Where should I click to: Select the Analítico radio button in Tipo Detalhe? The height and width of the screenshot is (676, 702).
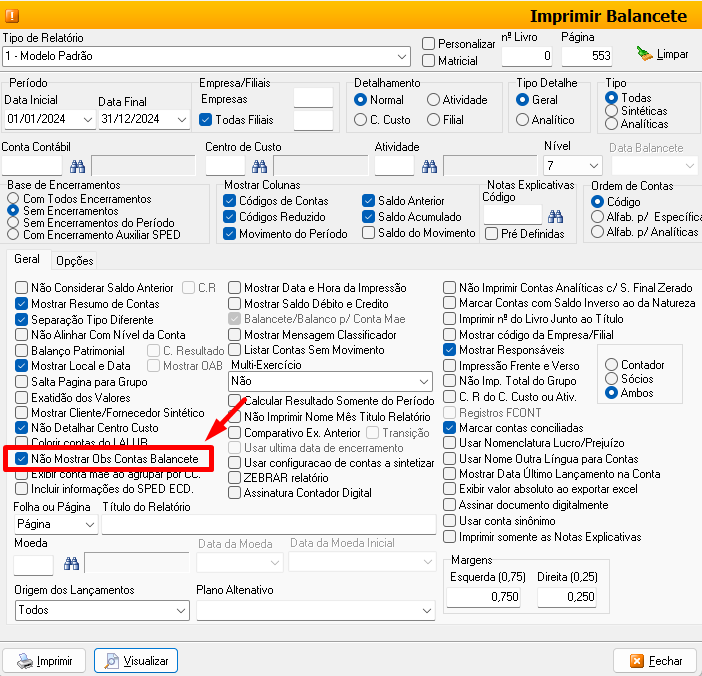click(522, 120)
